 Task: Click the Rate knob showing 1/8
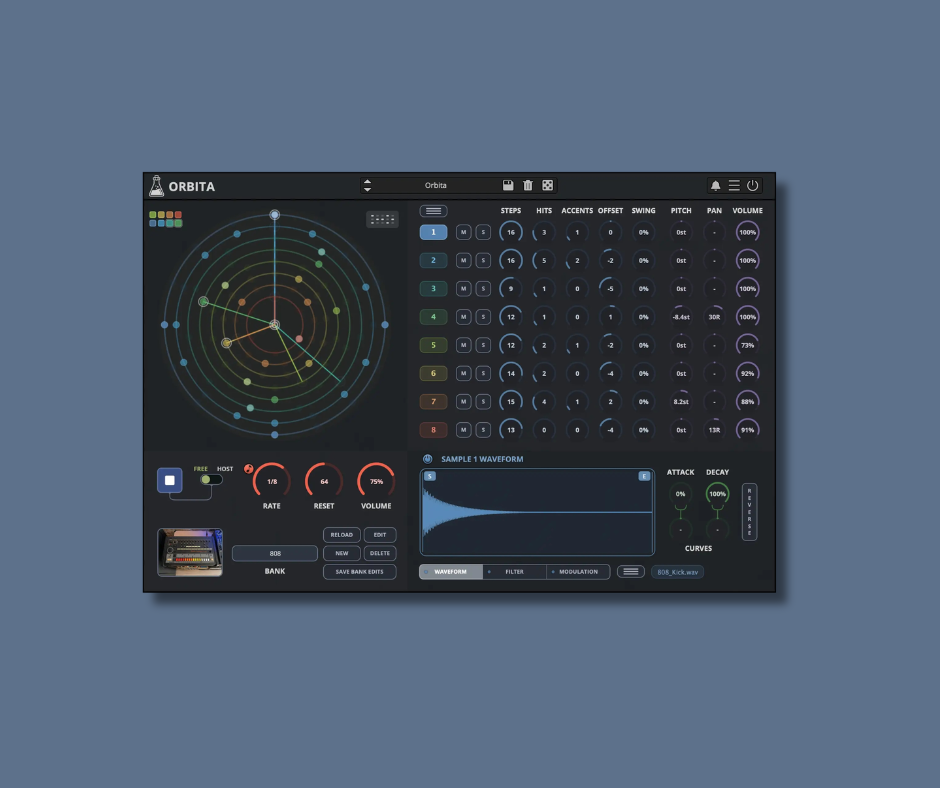point(272,481)
